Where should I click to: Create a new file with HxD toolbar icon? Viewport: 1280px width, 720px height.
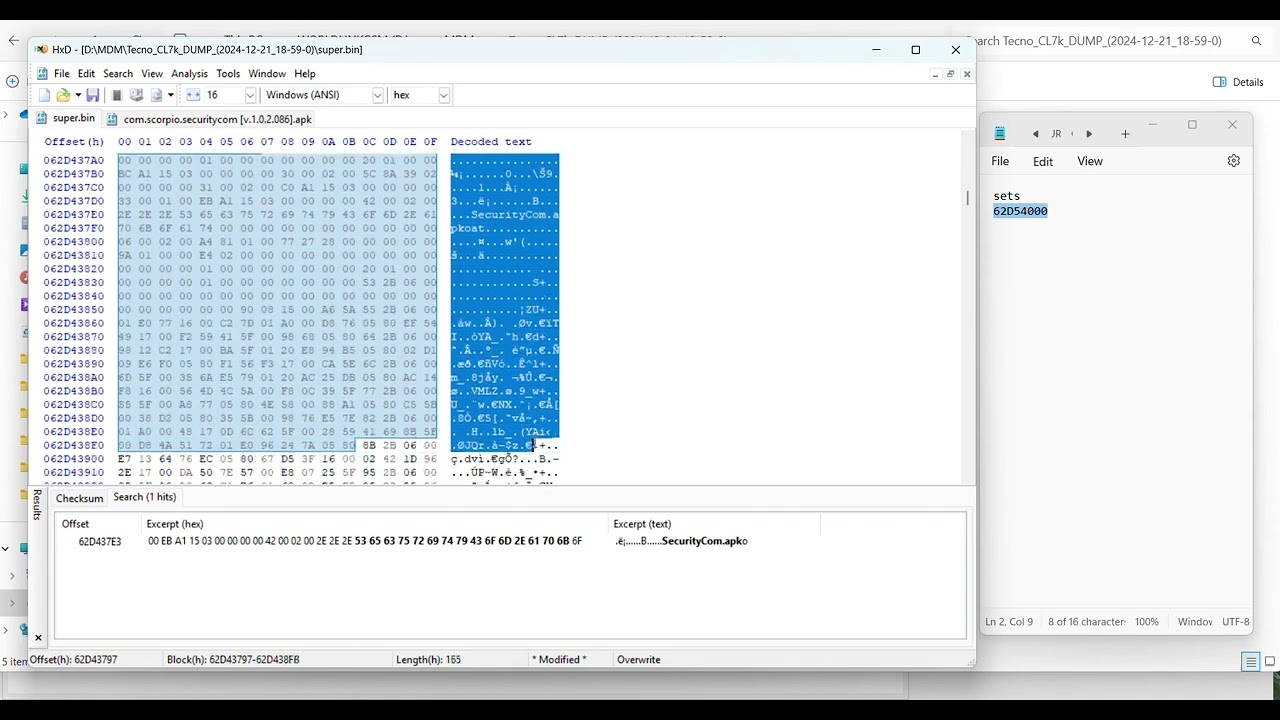[x=44, y=95]
